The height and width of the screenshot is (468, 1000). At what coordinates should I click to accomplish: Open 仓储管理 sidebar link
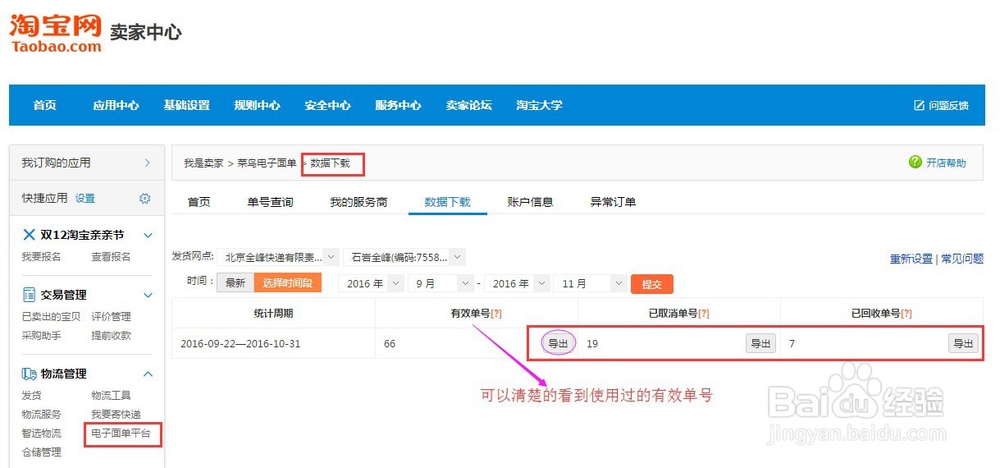pyautogui.click(x=41, y=453)
